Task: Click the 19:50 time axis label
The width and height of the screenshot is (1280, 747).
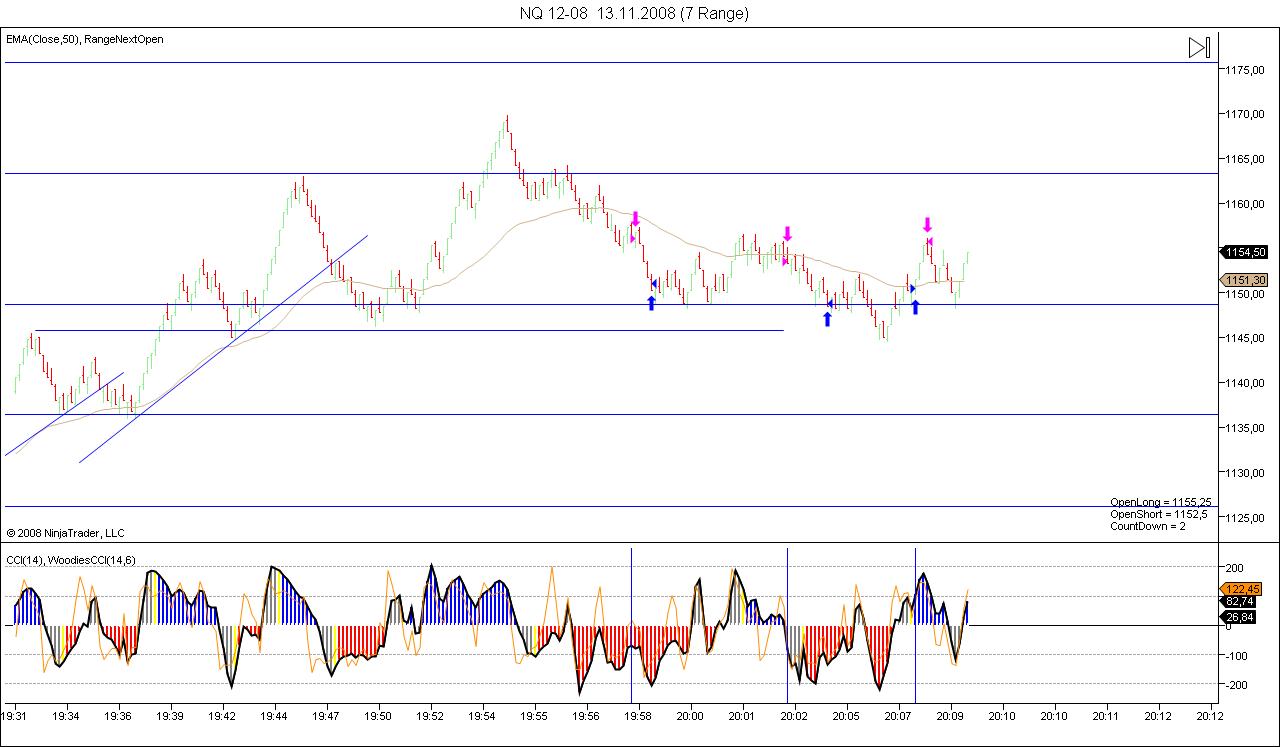Action: [379, 716]
